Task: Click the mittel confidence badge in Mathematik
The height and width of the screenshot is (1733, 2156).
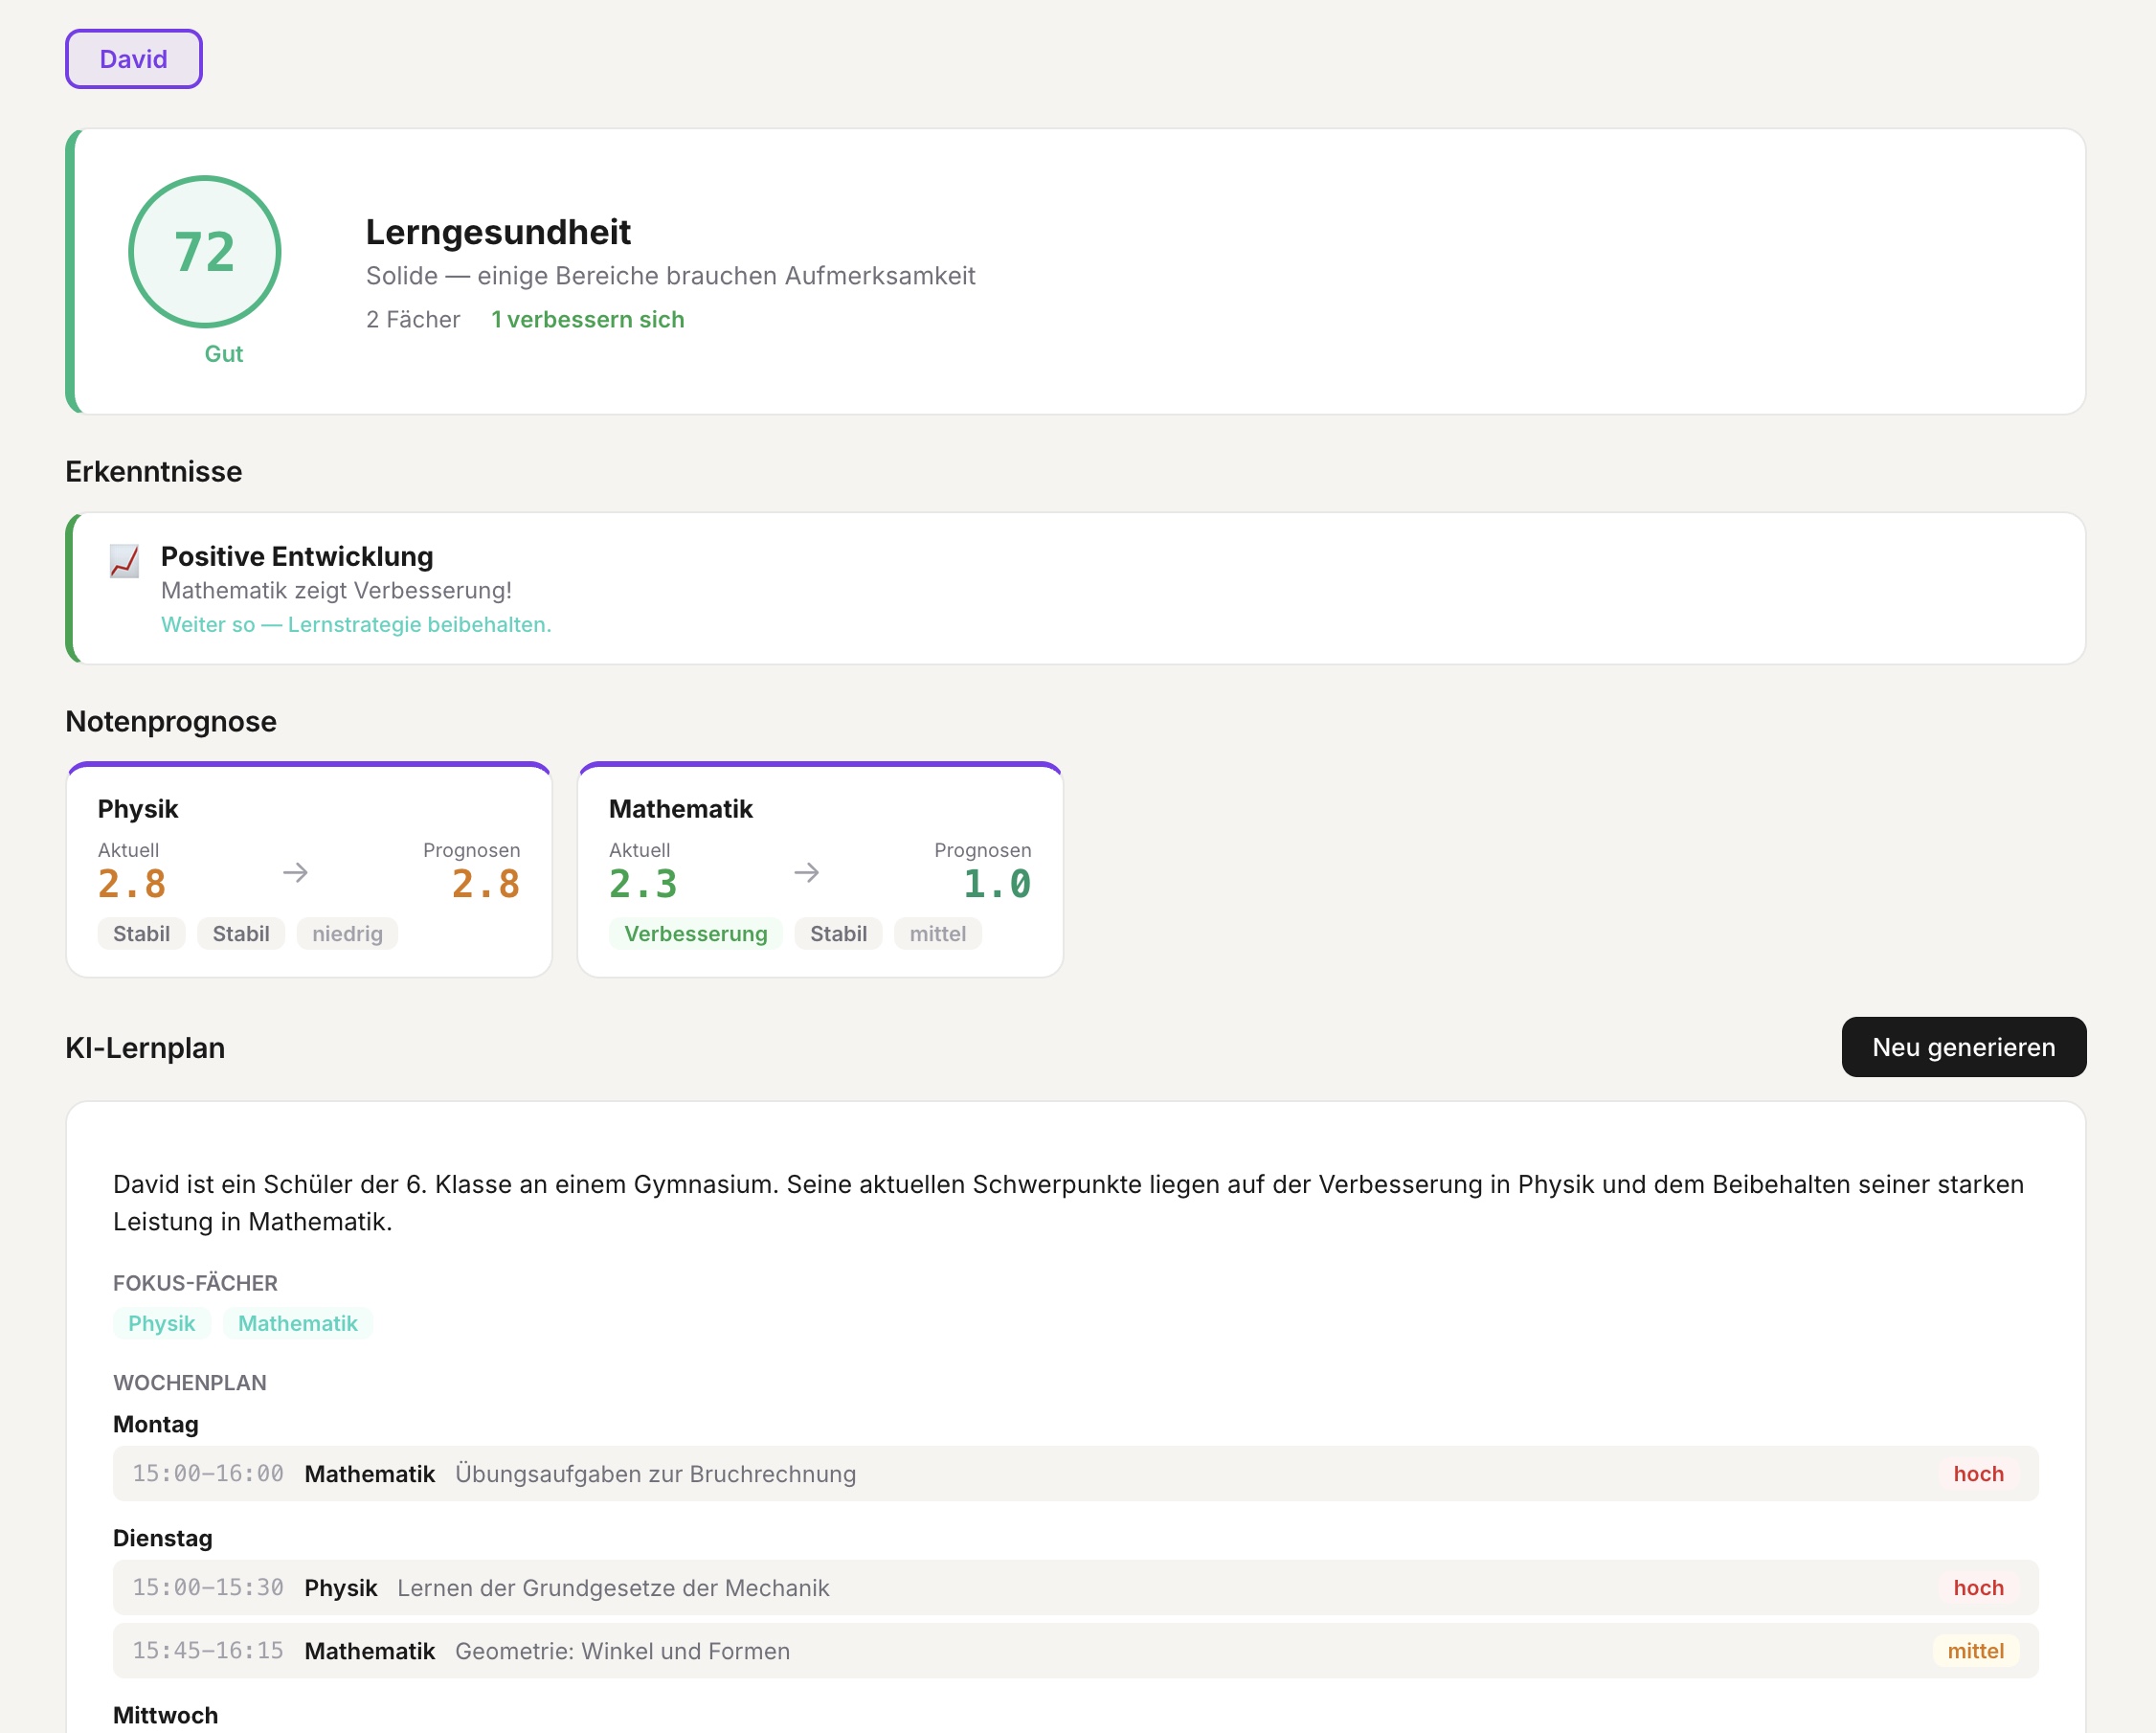Action: (937, 934)
